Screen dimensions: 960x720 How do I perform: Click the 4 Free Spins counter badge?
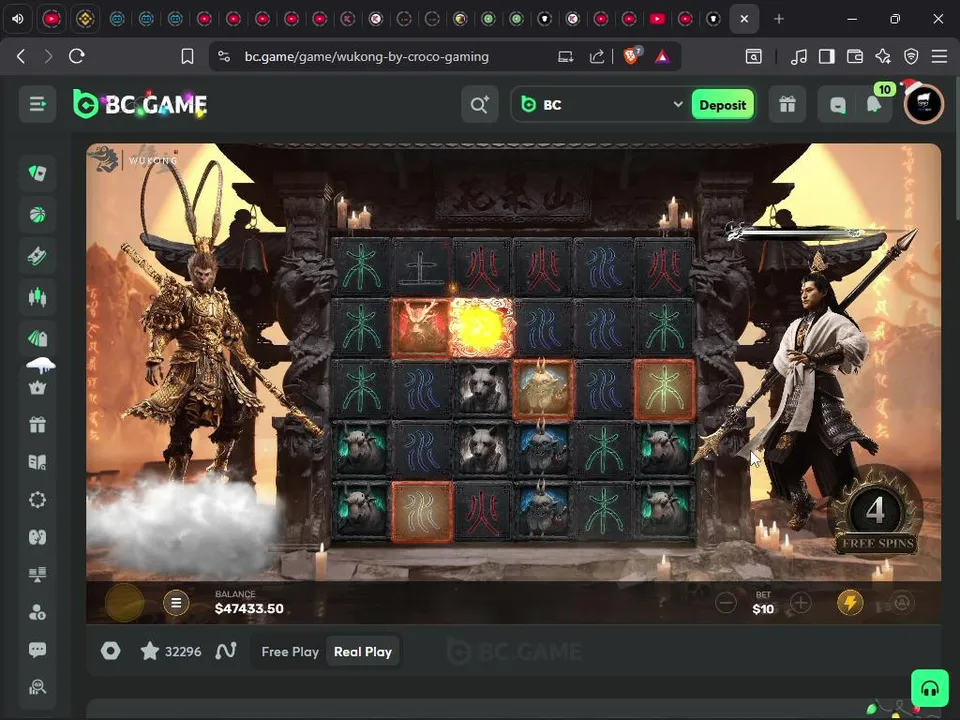pyautogui.click(x=876, y=512)
